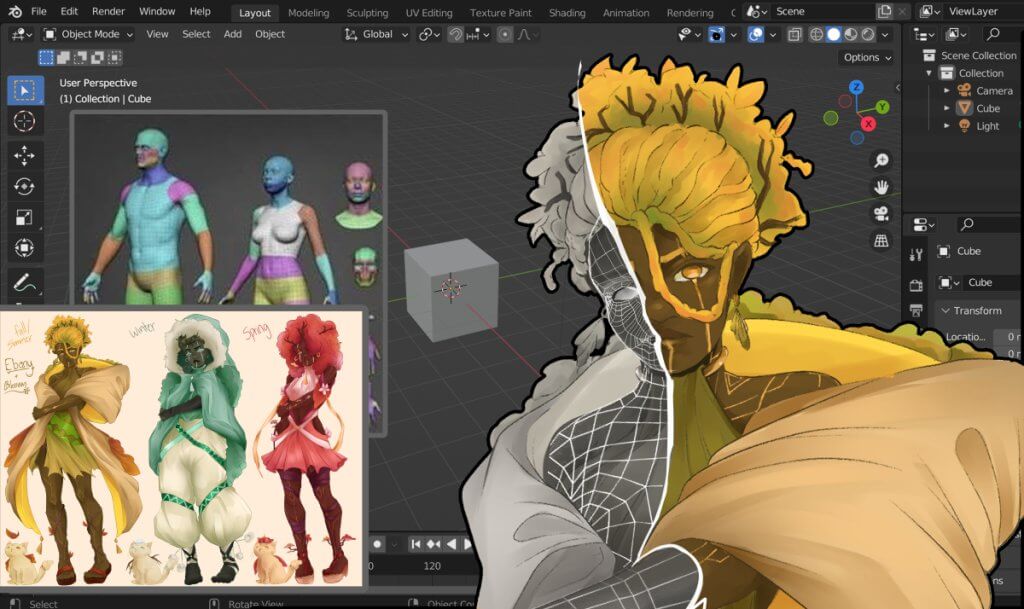1024x609 pixels.
Task: Toggle viewport overlays
Action: point(756,35)
